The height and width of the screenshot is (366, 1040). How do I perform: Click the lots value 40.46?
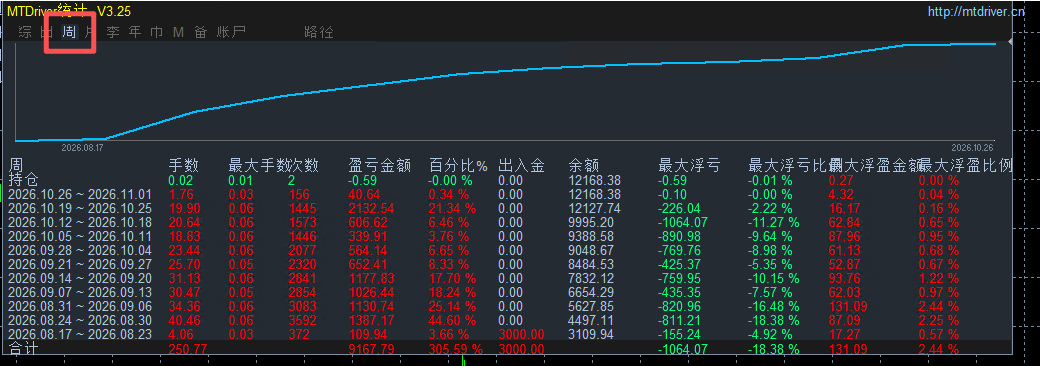click(x=185, y=321)
